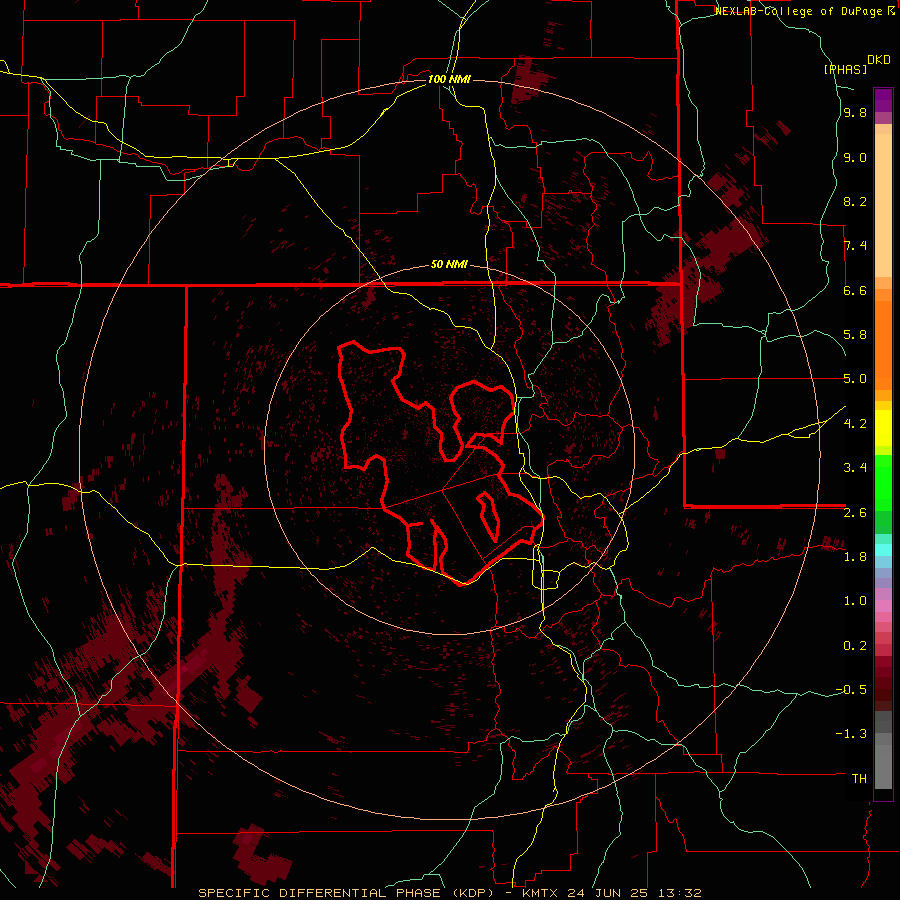900x900 pixels.
Task: Click the 50 NMI range ring label
Action: tap(449, 265)
